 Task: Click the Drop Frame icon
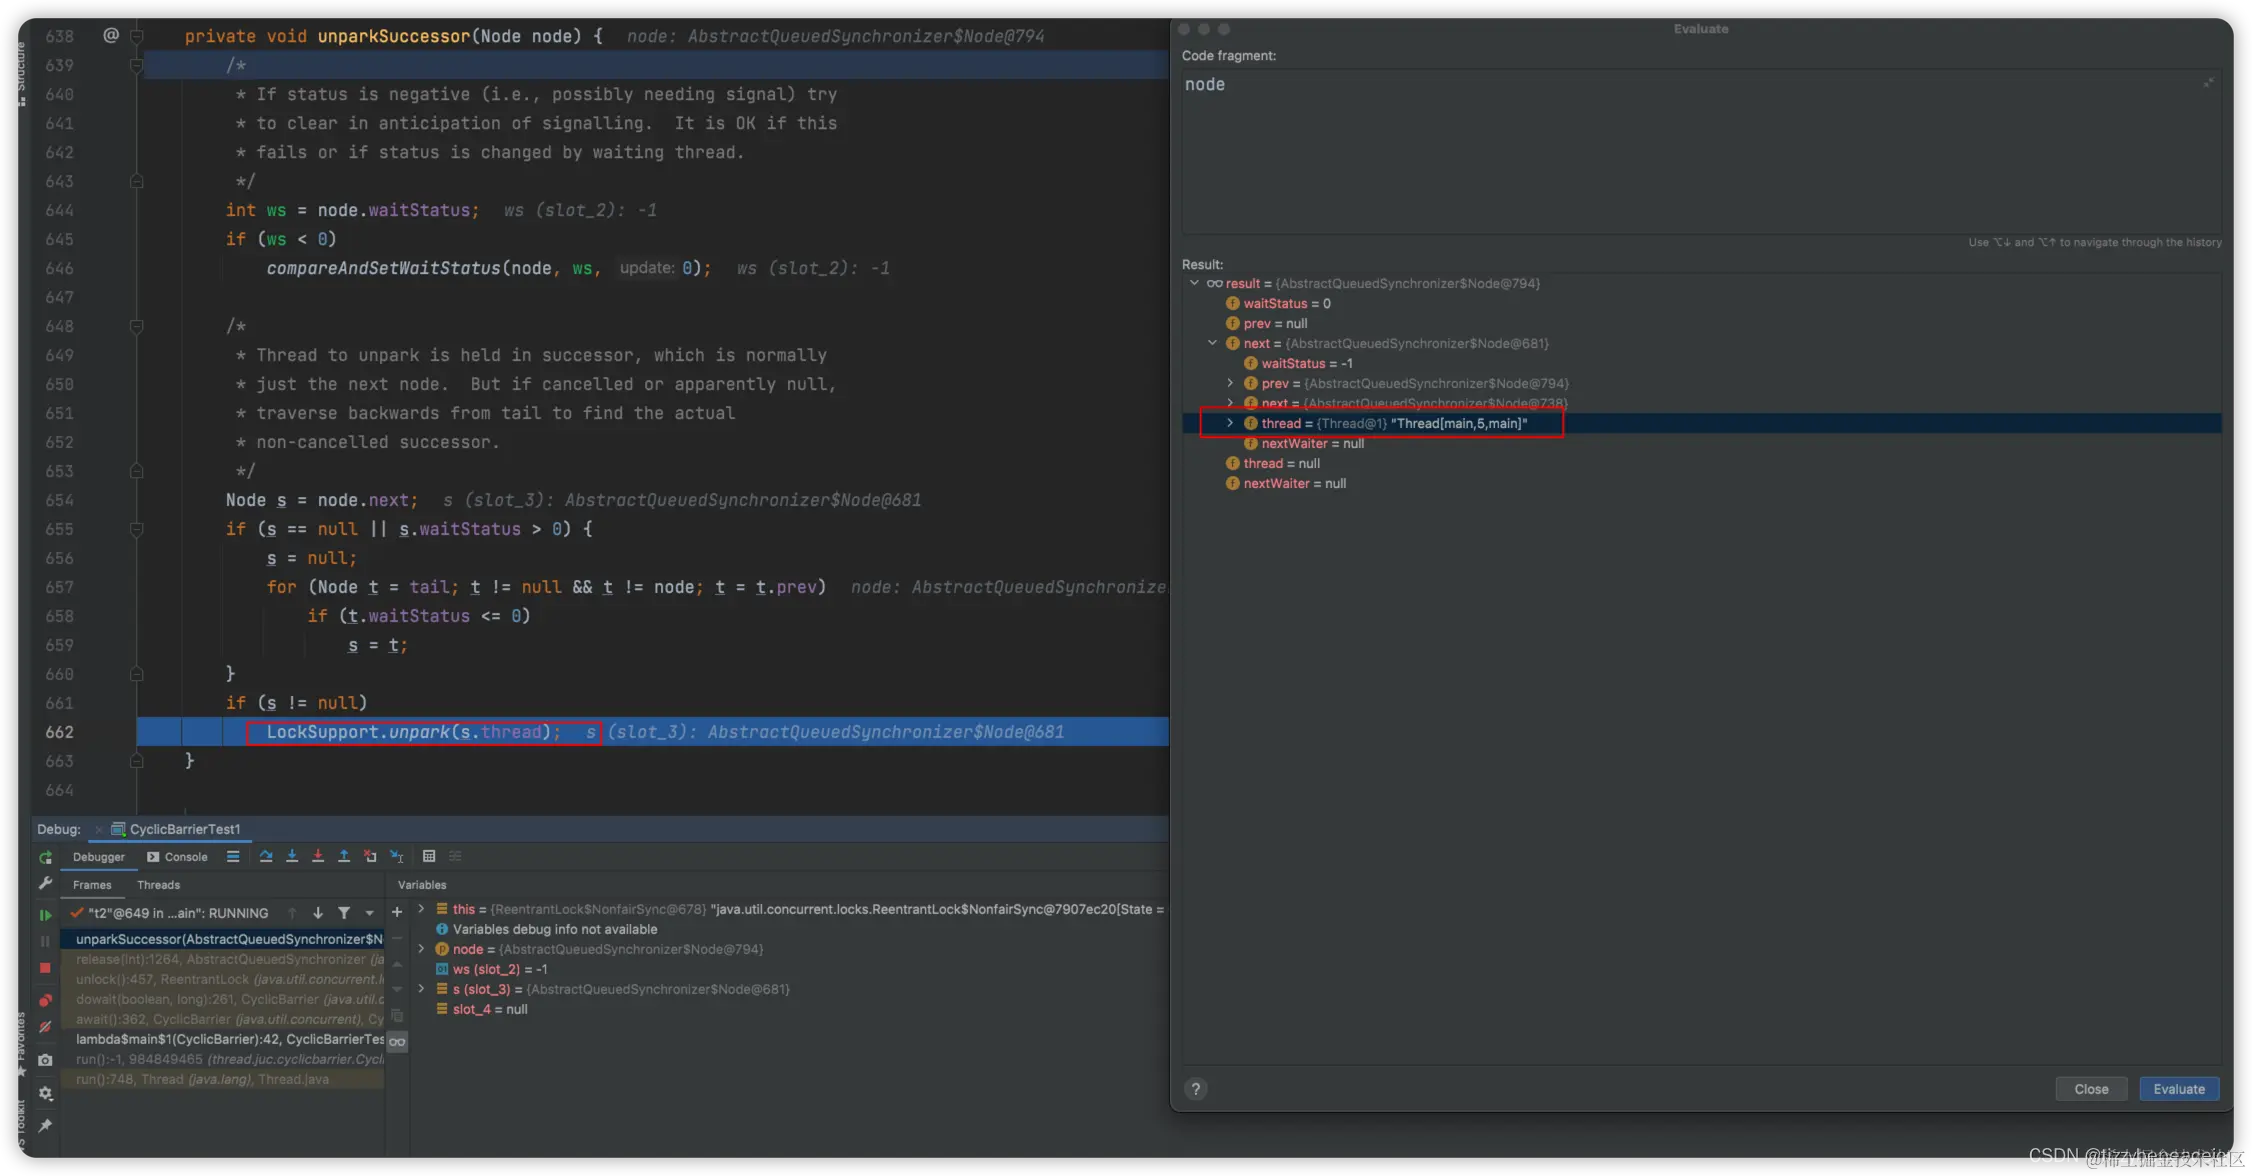click(370, 856)
